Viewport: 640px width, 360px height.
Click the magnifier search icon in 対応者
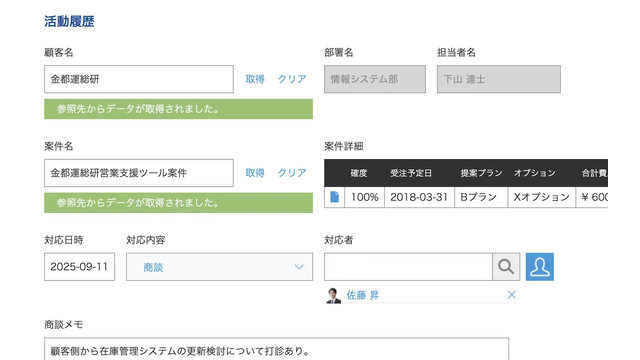click(x=506, y=267)
